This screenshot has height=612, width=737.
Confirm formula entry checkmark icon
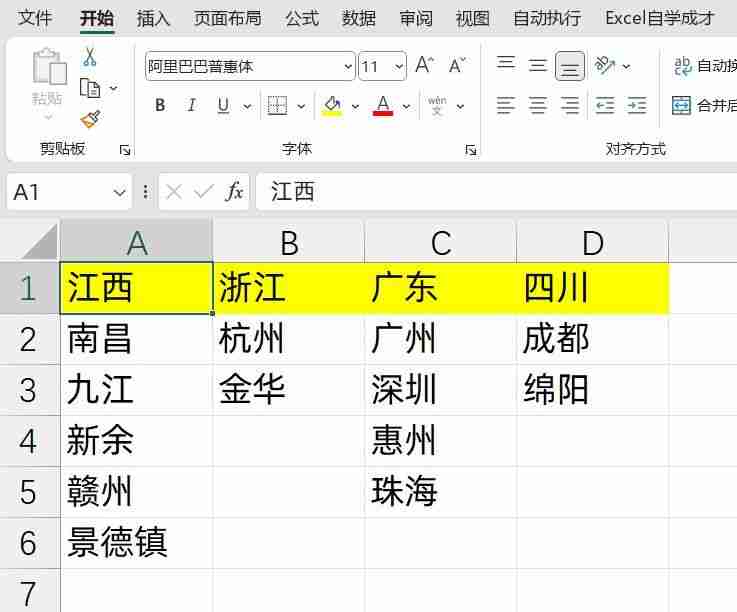coord(204,191)
